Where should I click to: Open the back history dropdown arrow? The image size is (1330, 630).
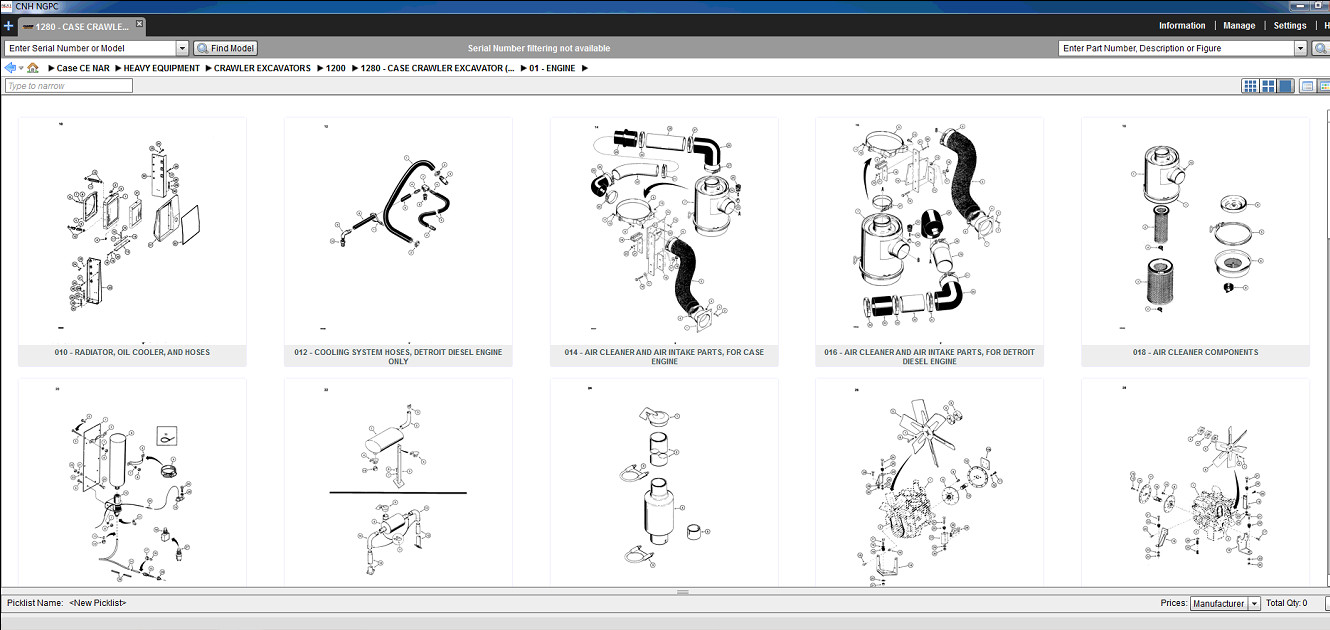pyautogui.click(x=20, y=68)
